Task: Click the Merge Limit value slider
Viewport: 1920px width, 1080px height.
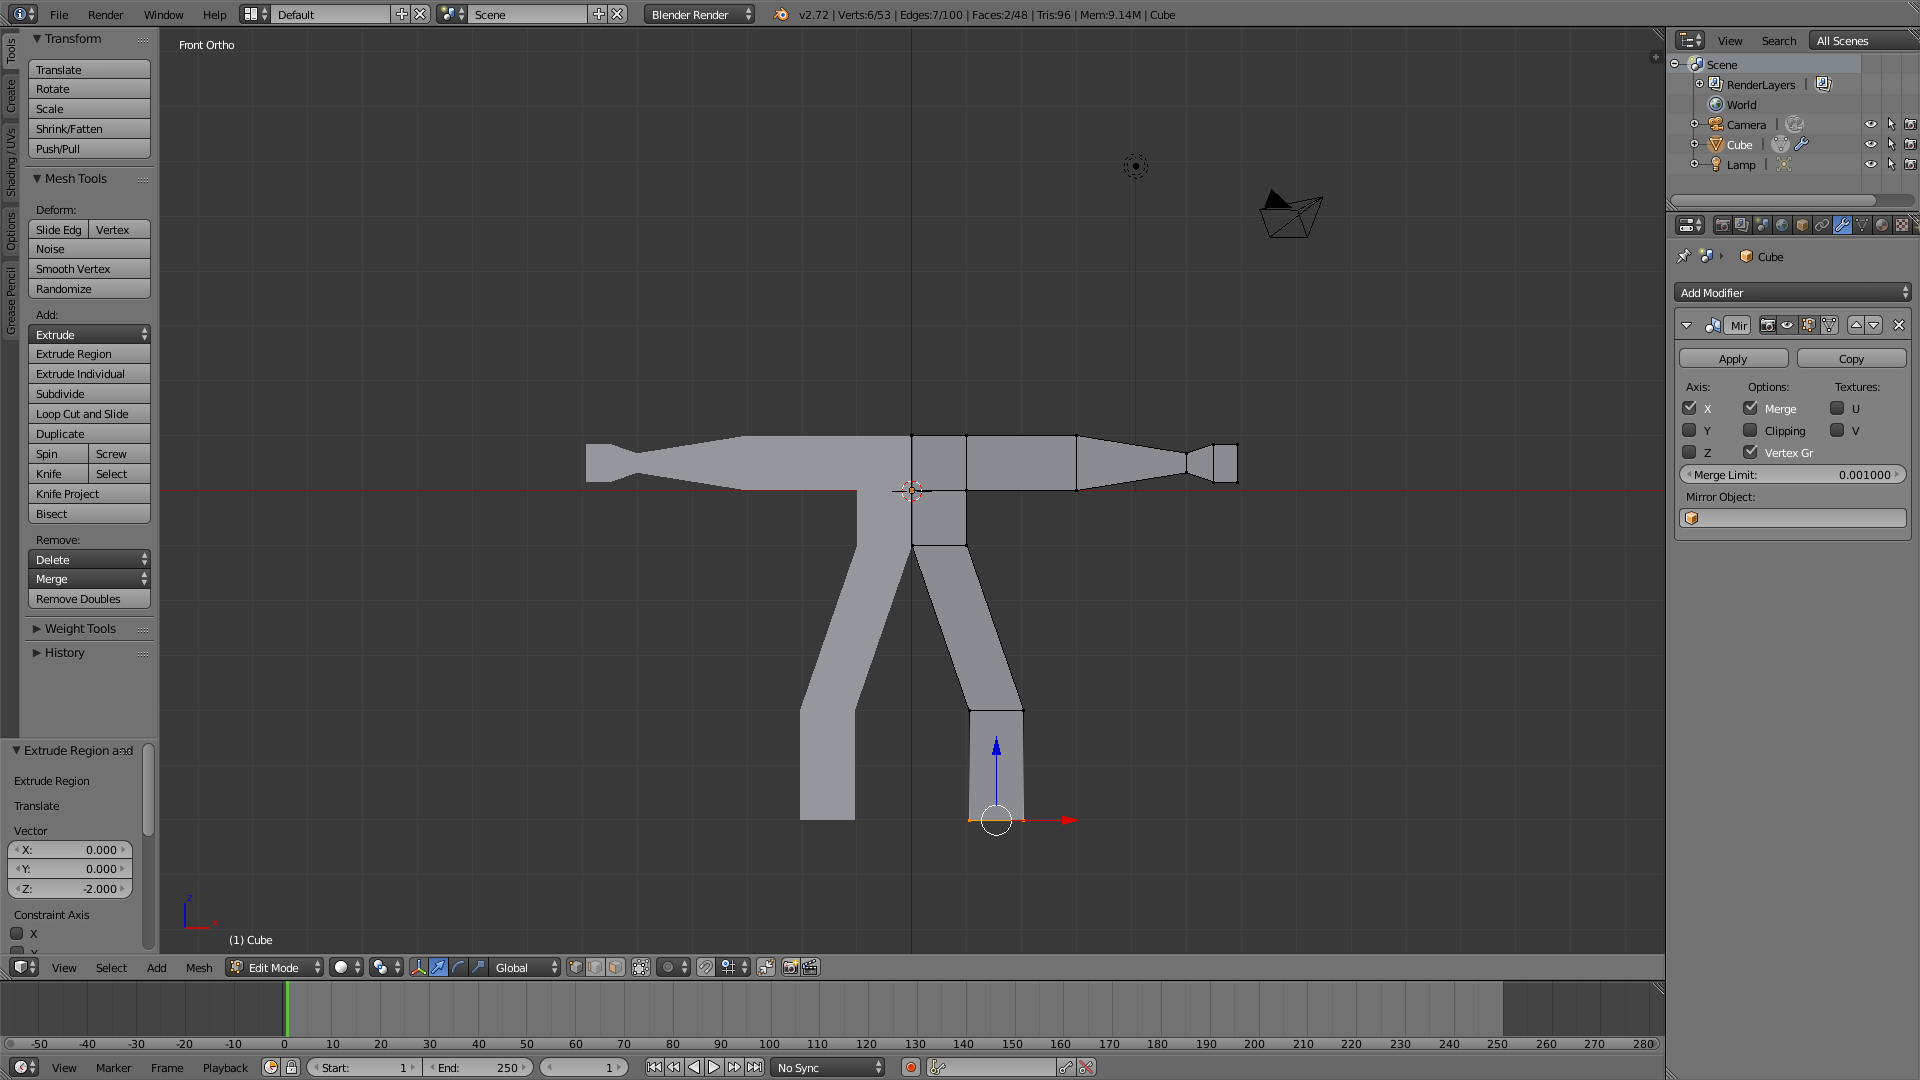Action: pos(1792,474)
